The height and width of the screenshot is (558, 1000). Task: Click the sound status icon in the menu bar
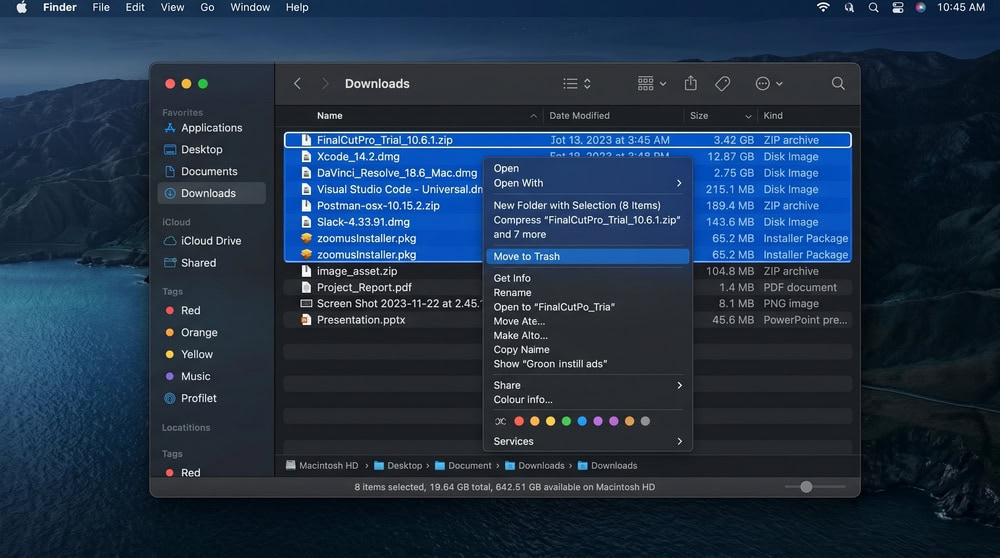click(849, 8)
